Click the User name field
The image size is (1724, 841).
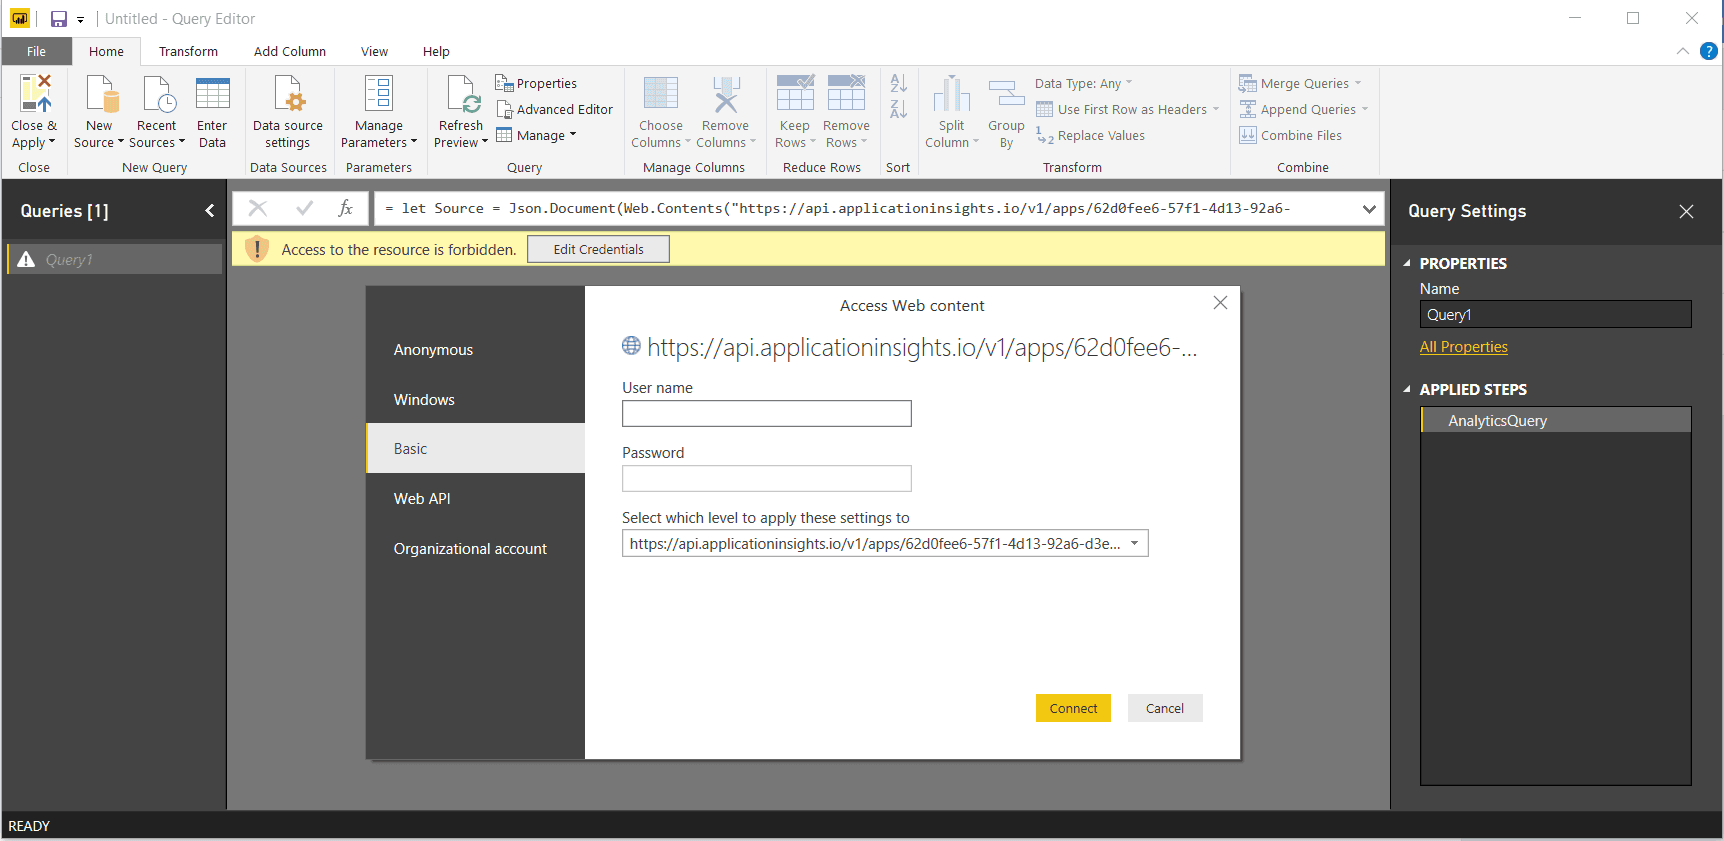pos(767,413)
